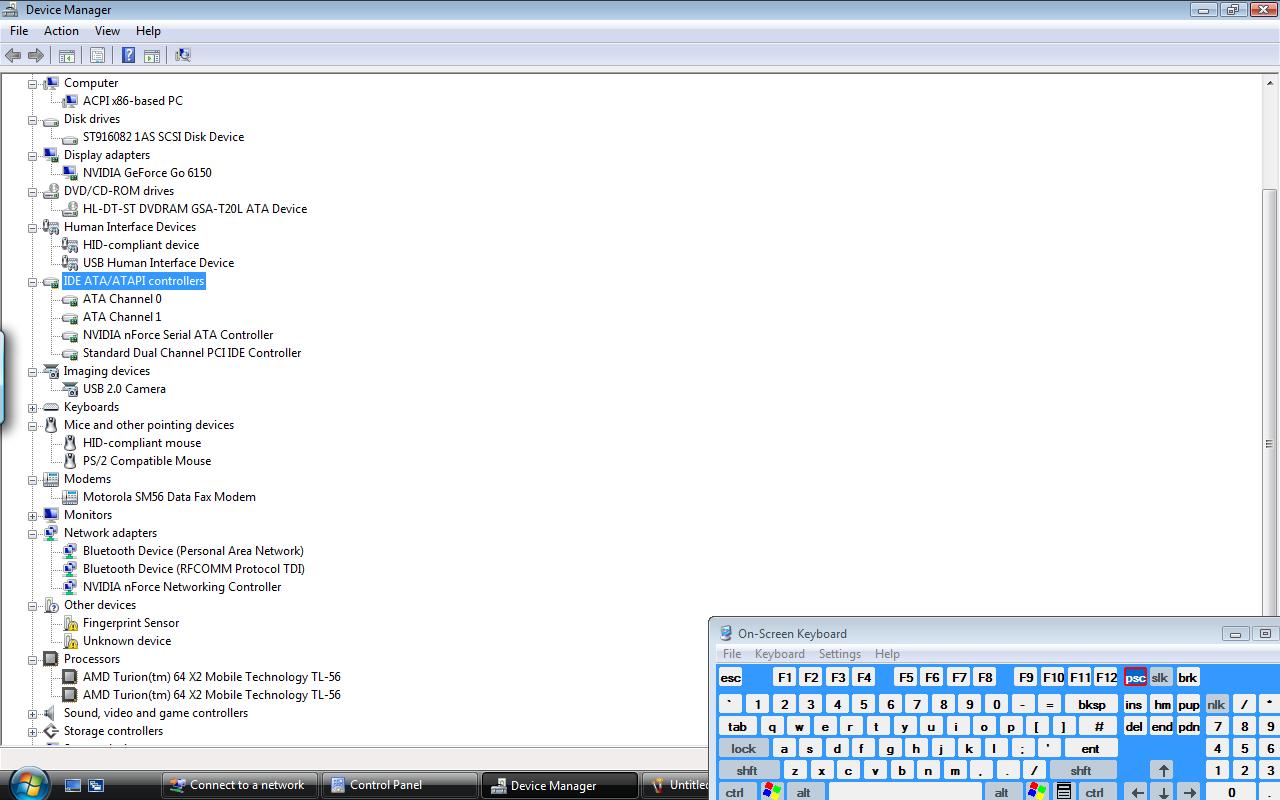Click the Windows logo key beside left alt
This screenshot has height=800, width=1280.
coord(771,792)
